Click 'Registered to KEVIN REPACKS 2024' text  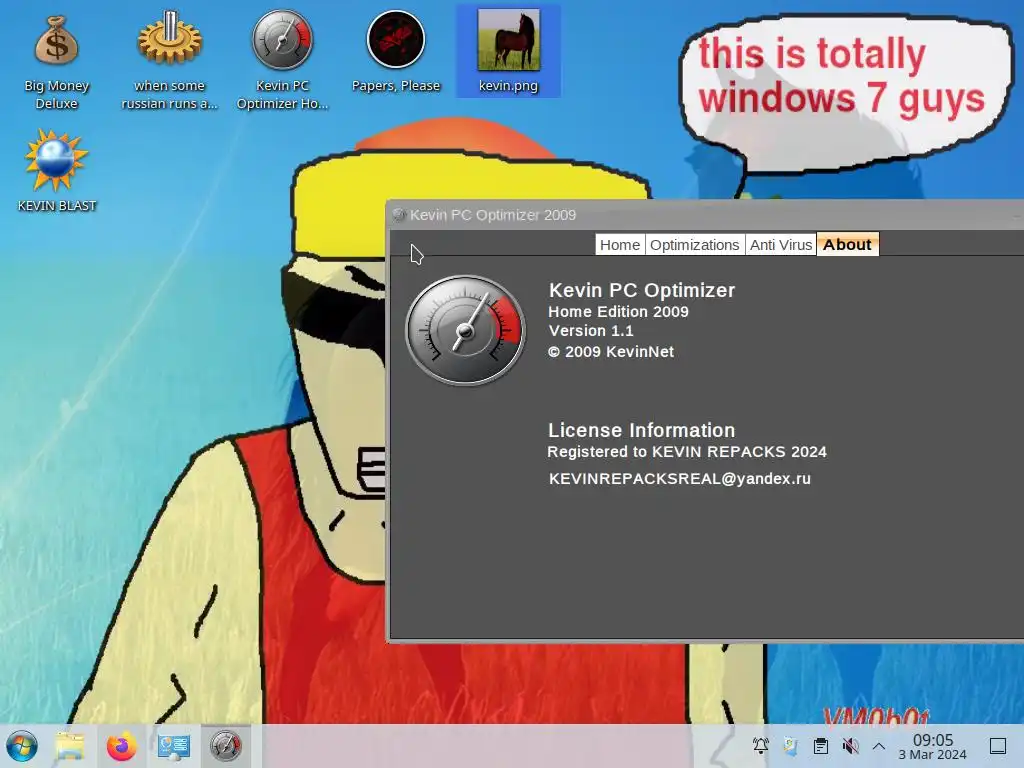[687, 452]
